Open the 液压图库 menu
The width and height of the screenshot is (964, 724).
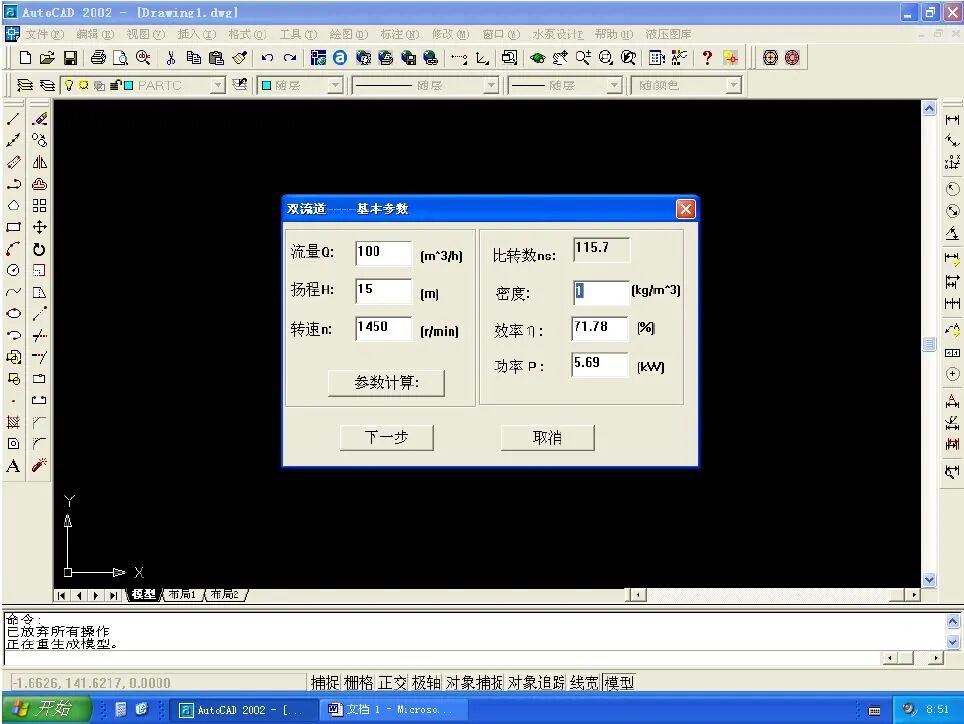668,34
